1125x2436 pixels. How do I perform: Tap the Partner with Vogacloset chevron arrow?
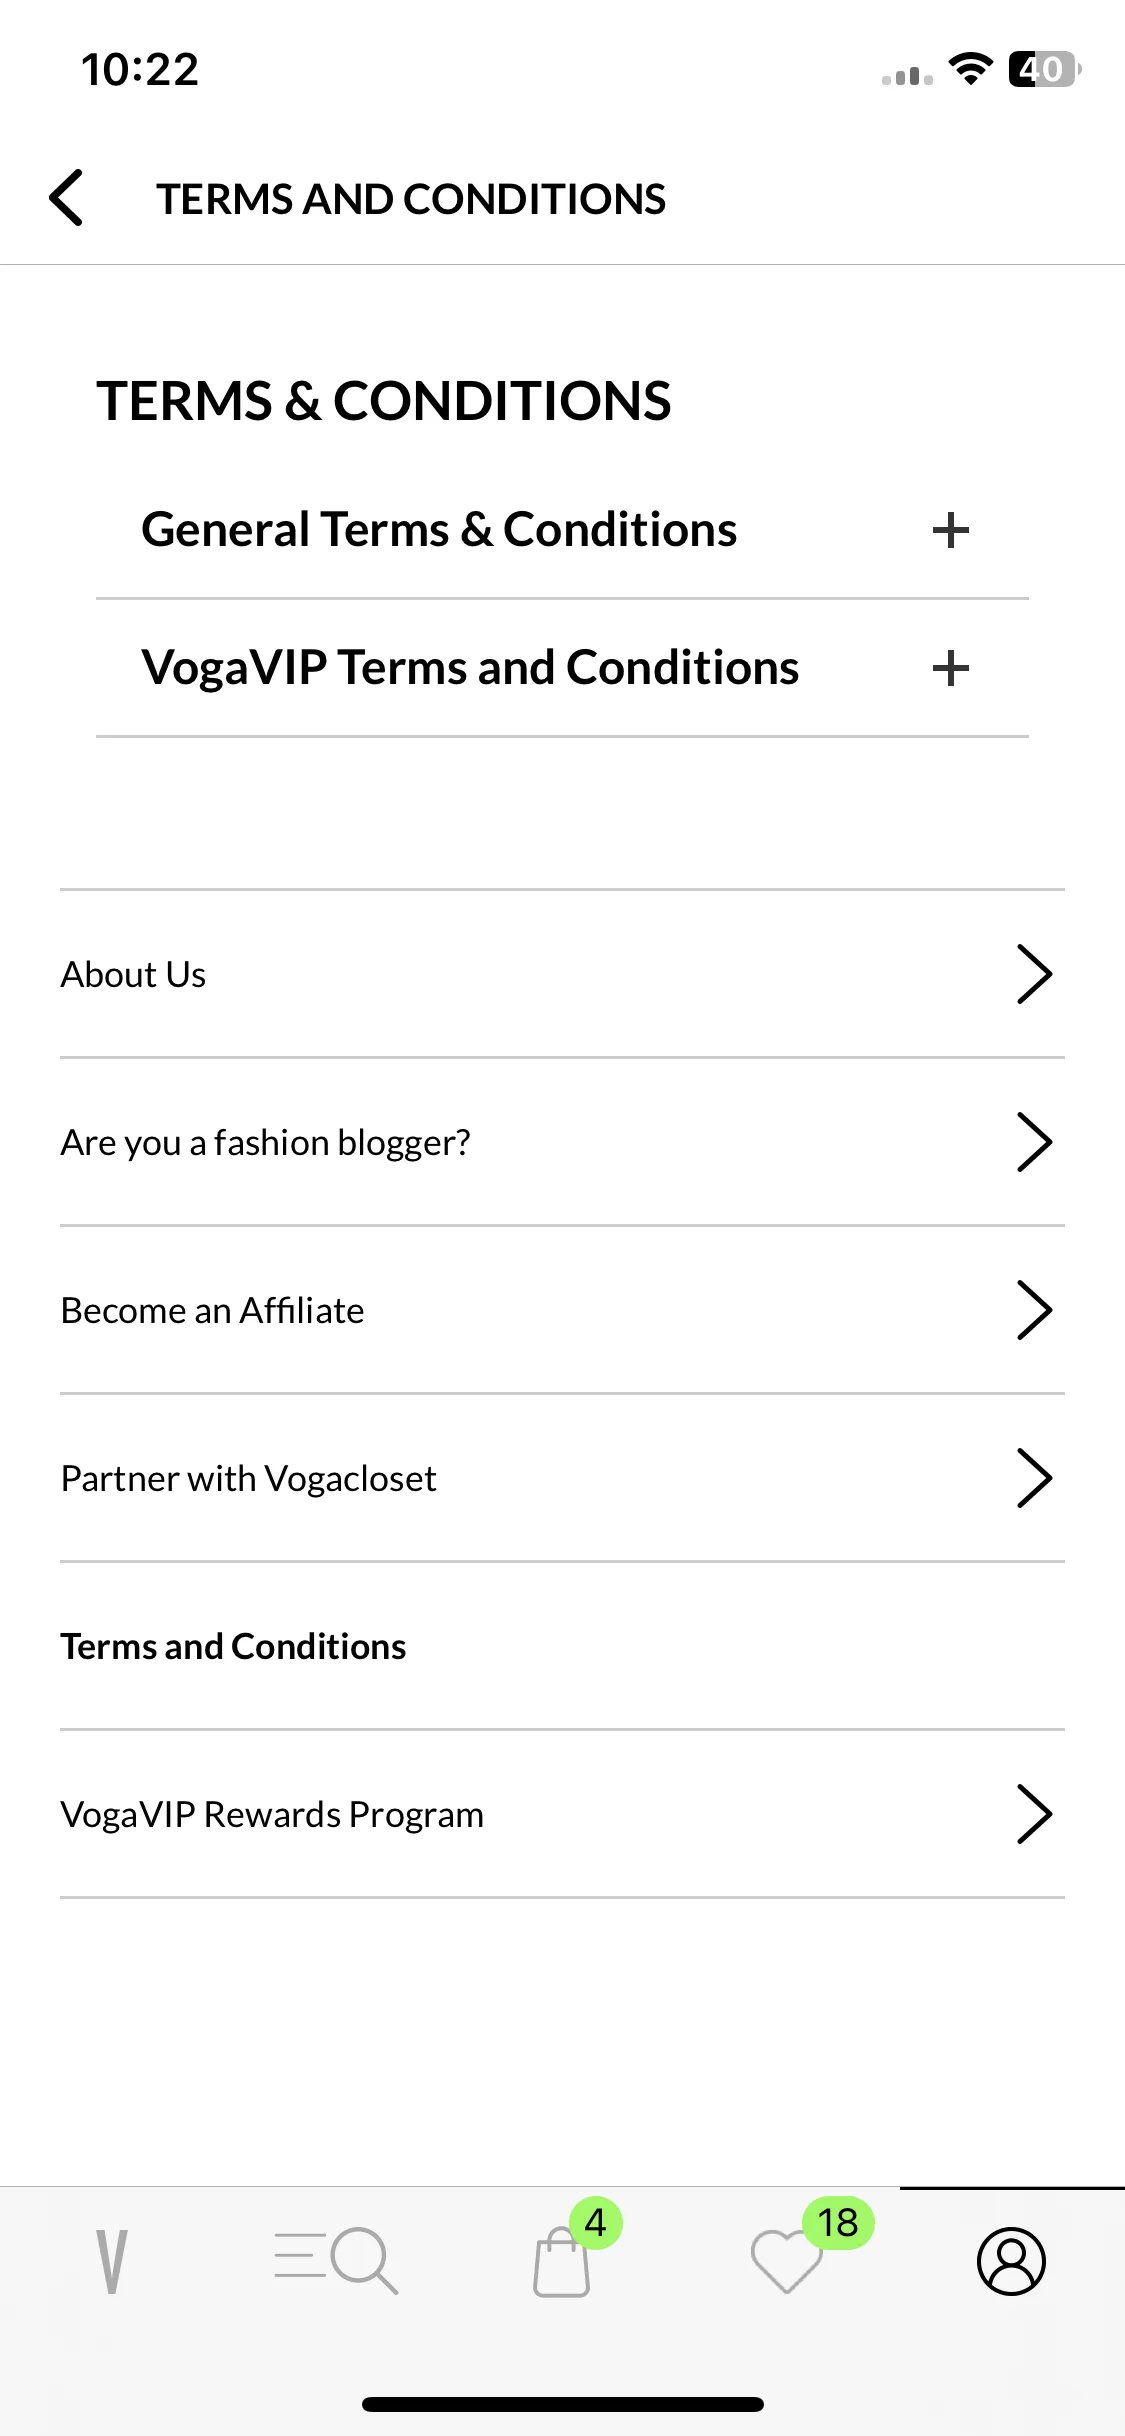1035,1478
